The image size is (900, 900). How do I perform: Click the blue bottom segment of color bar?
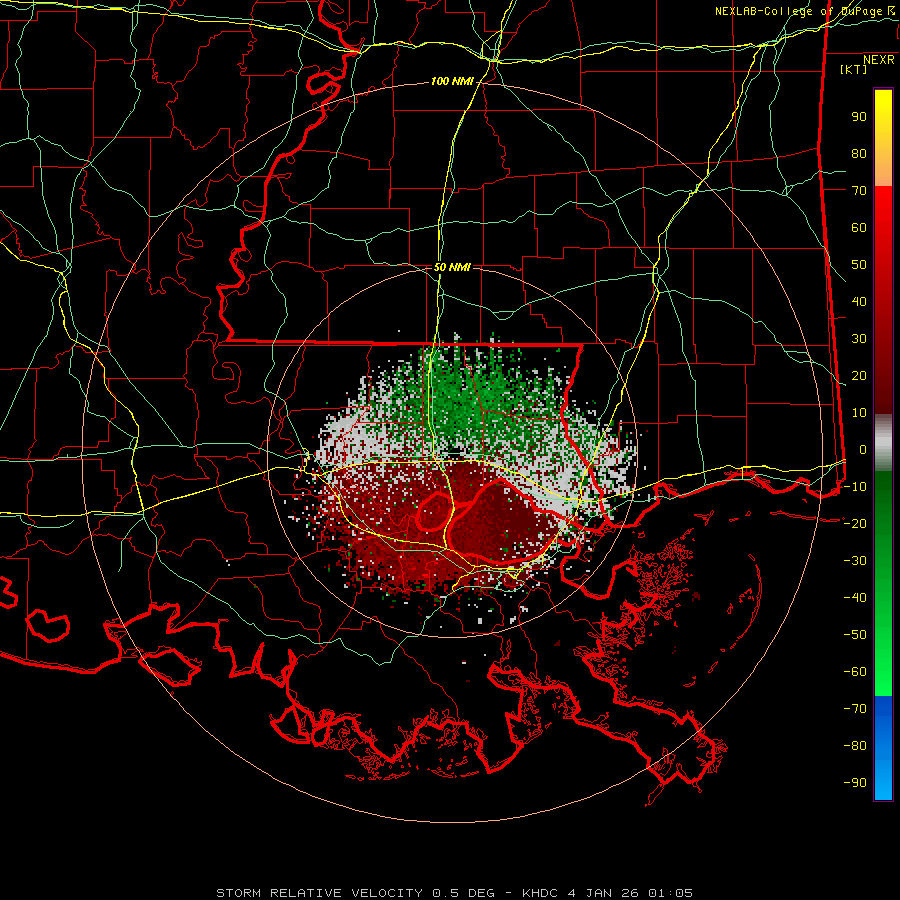coord(883,748)
